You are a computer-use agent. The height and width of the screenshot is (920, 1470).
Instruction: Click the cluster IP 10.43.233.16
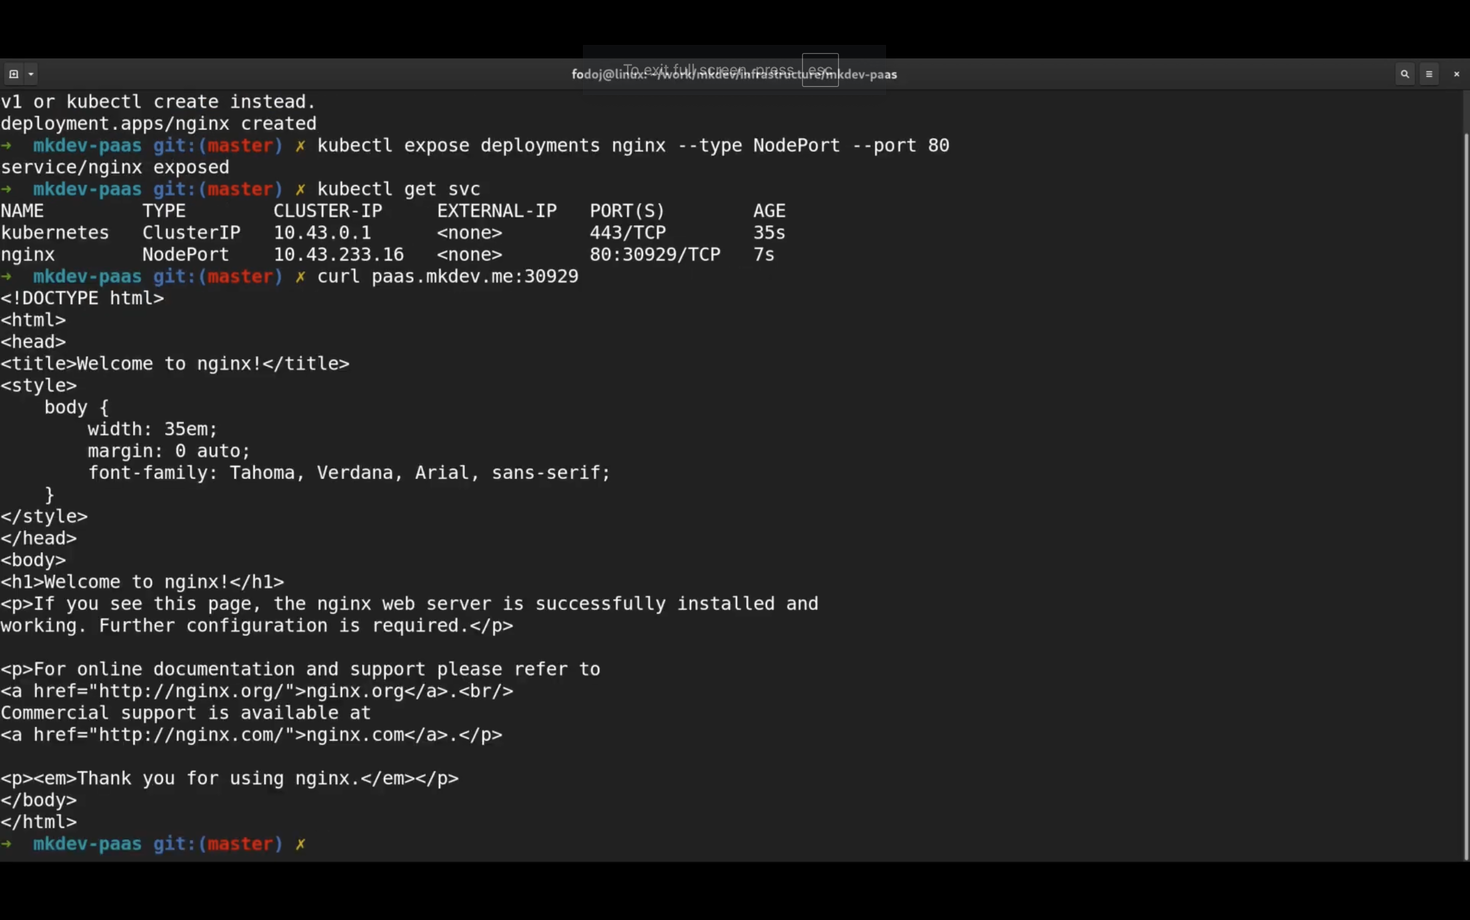coord(339,255)
